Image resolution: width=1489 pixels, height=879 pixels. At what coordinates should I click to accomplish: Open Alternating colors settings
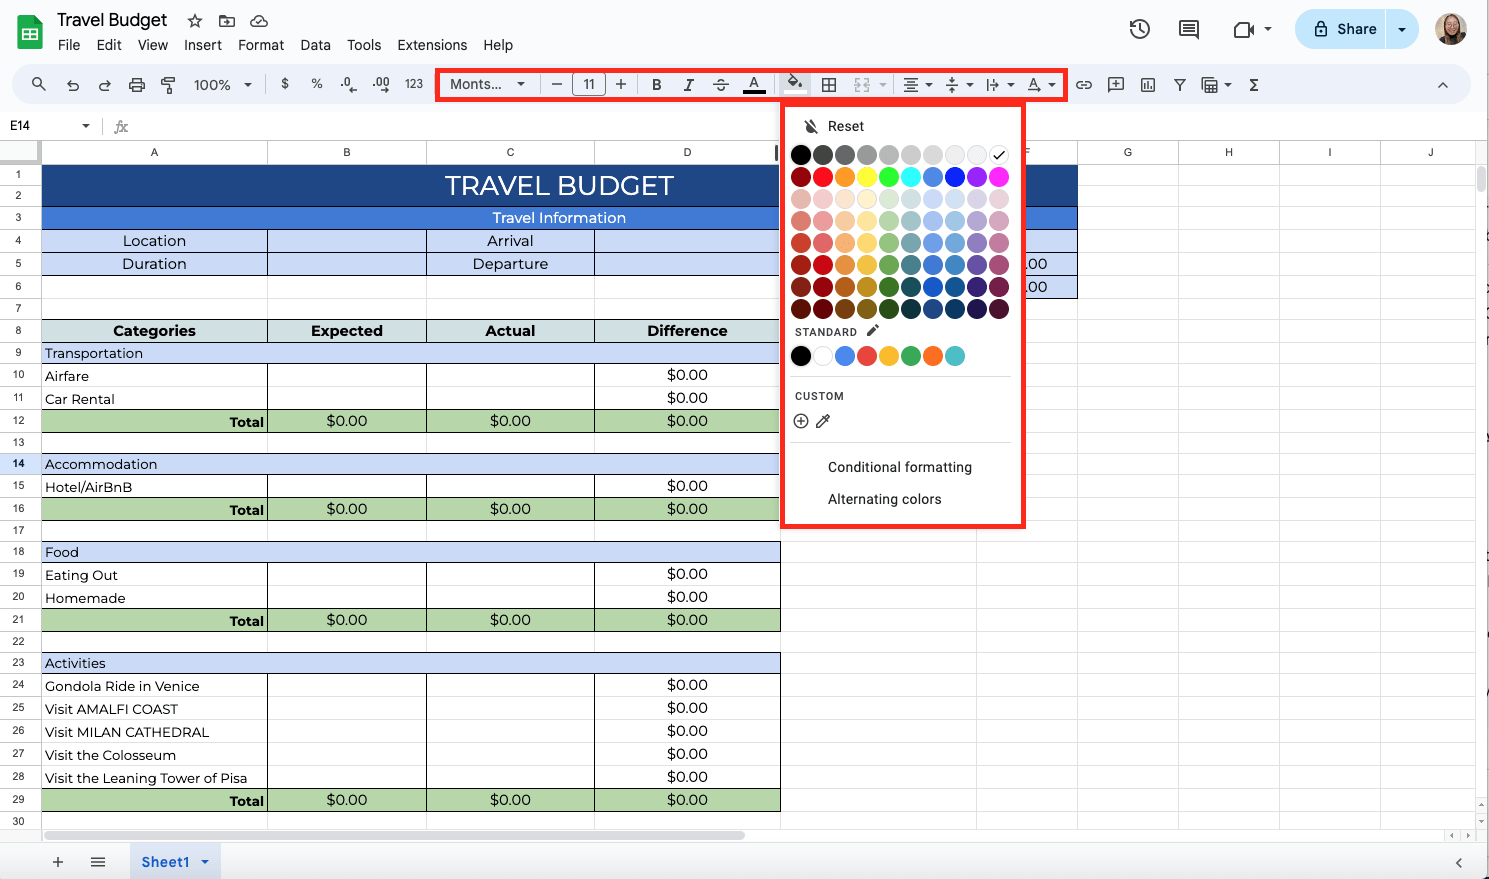(884, 499)
